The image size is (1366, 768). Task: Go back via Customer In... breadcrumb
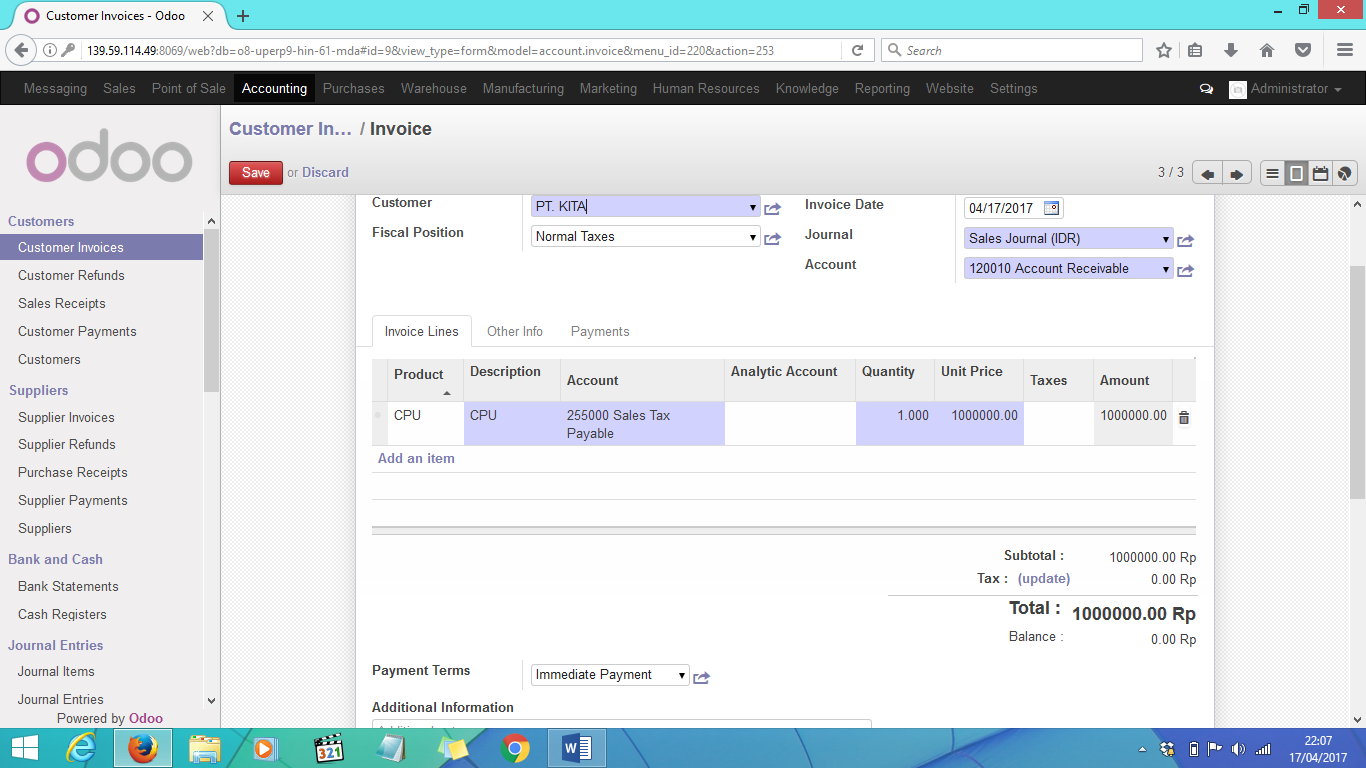click(x=290, y=129)
